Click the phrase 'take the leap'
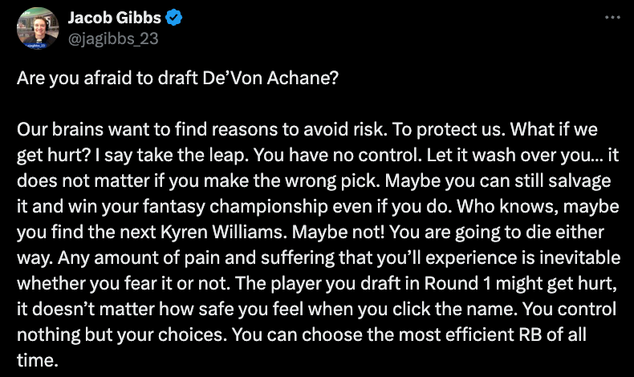634x377 pixels. pyautogui.click(x=191, y=155)
